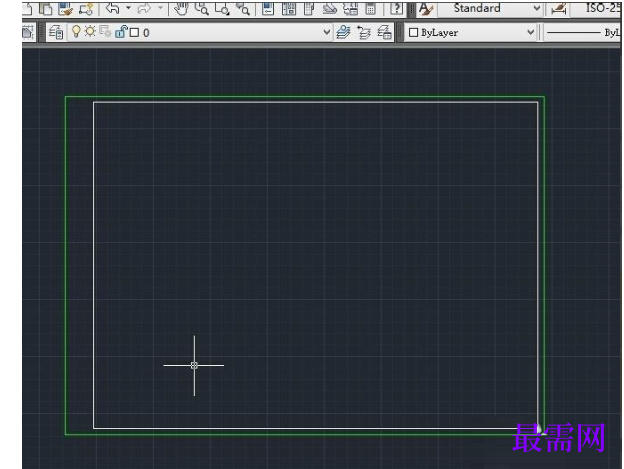Click the Paste clipboard icon
Image resolution: width=624 pixels, height=469 pixels.
pos(47,8)
